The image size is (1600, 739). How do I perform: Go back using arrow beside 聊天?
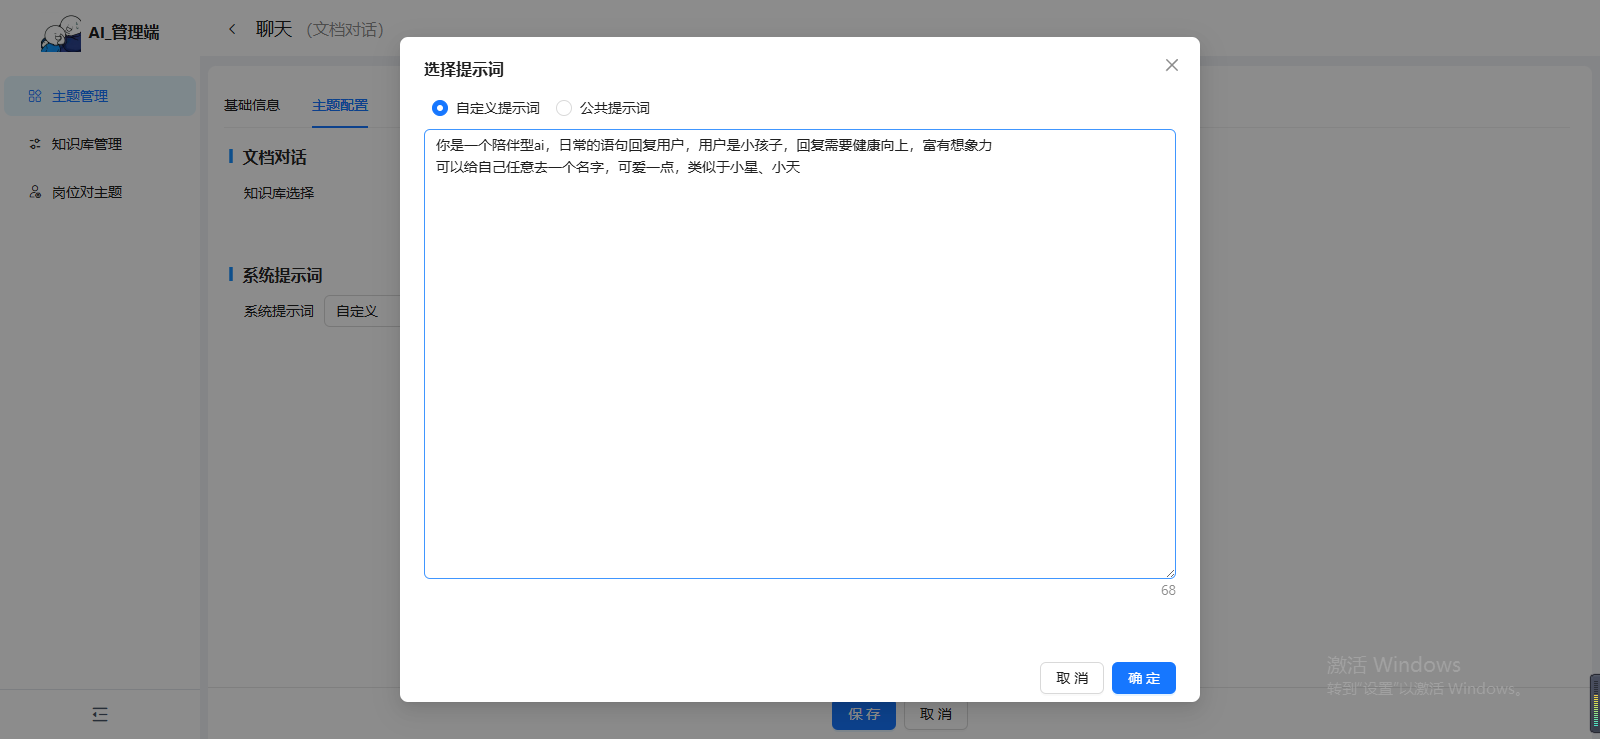pos(232,29)
